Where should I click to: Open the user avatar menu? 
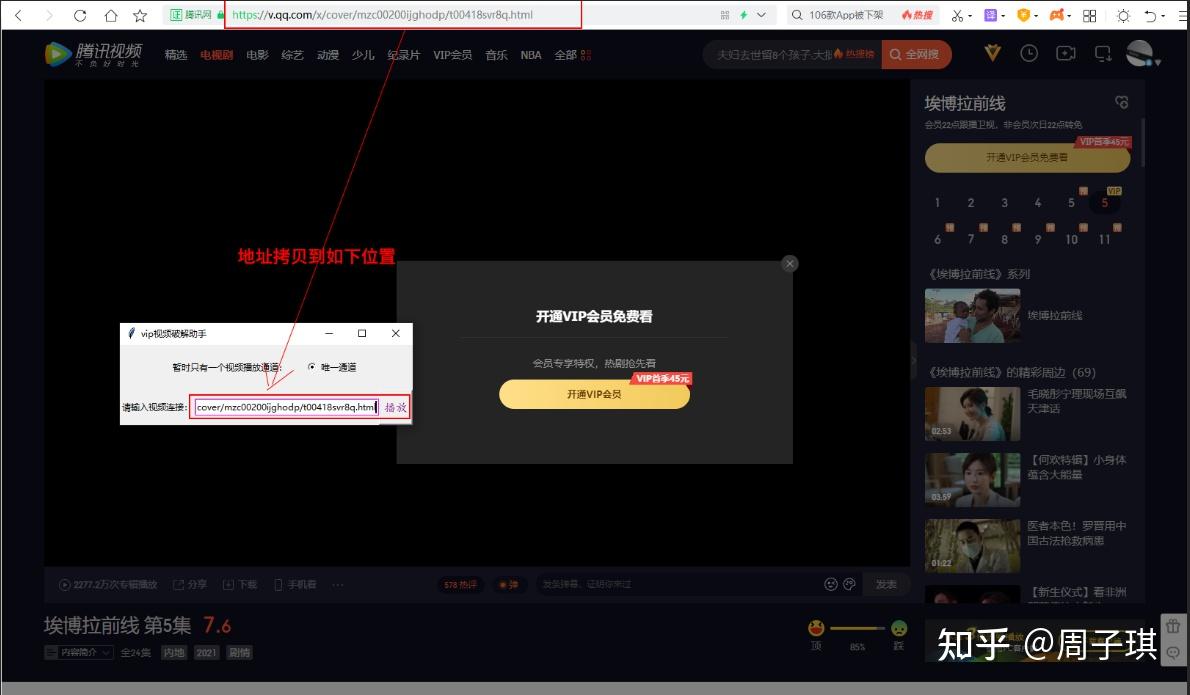(x=1141, y=53)
